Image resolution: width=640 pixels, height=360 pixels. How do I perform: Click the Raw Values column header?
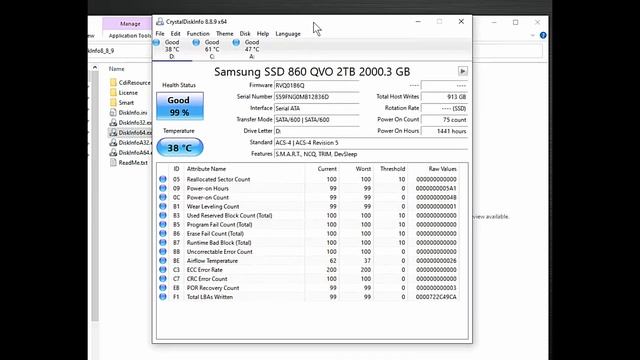click(x=442, y=169)
